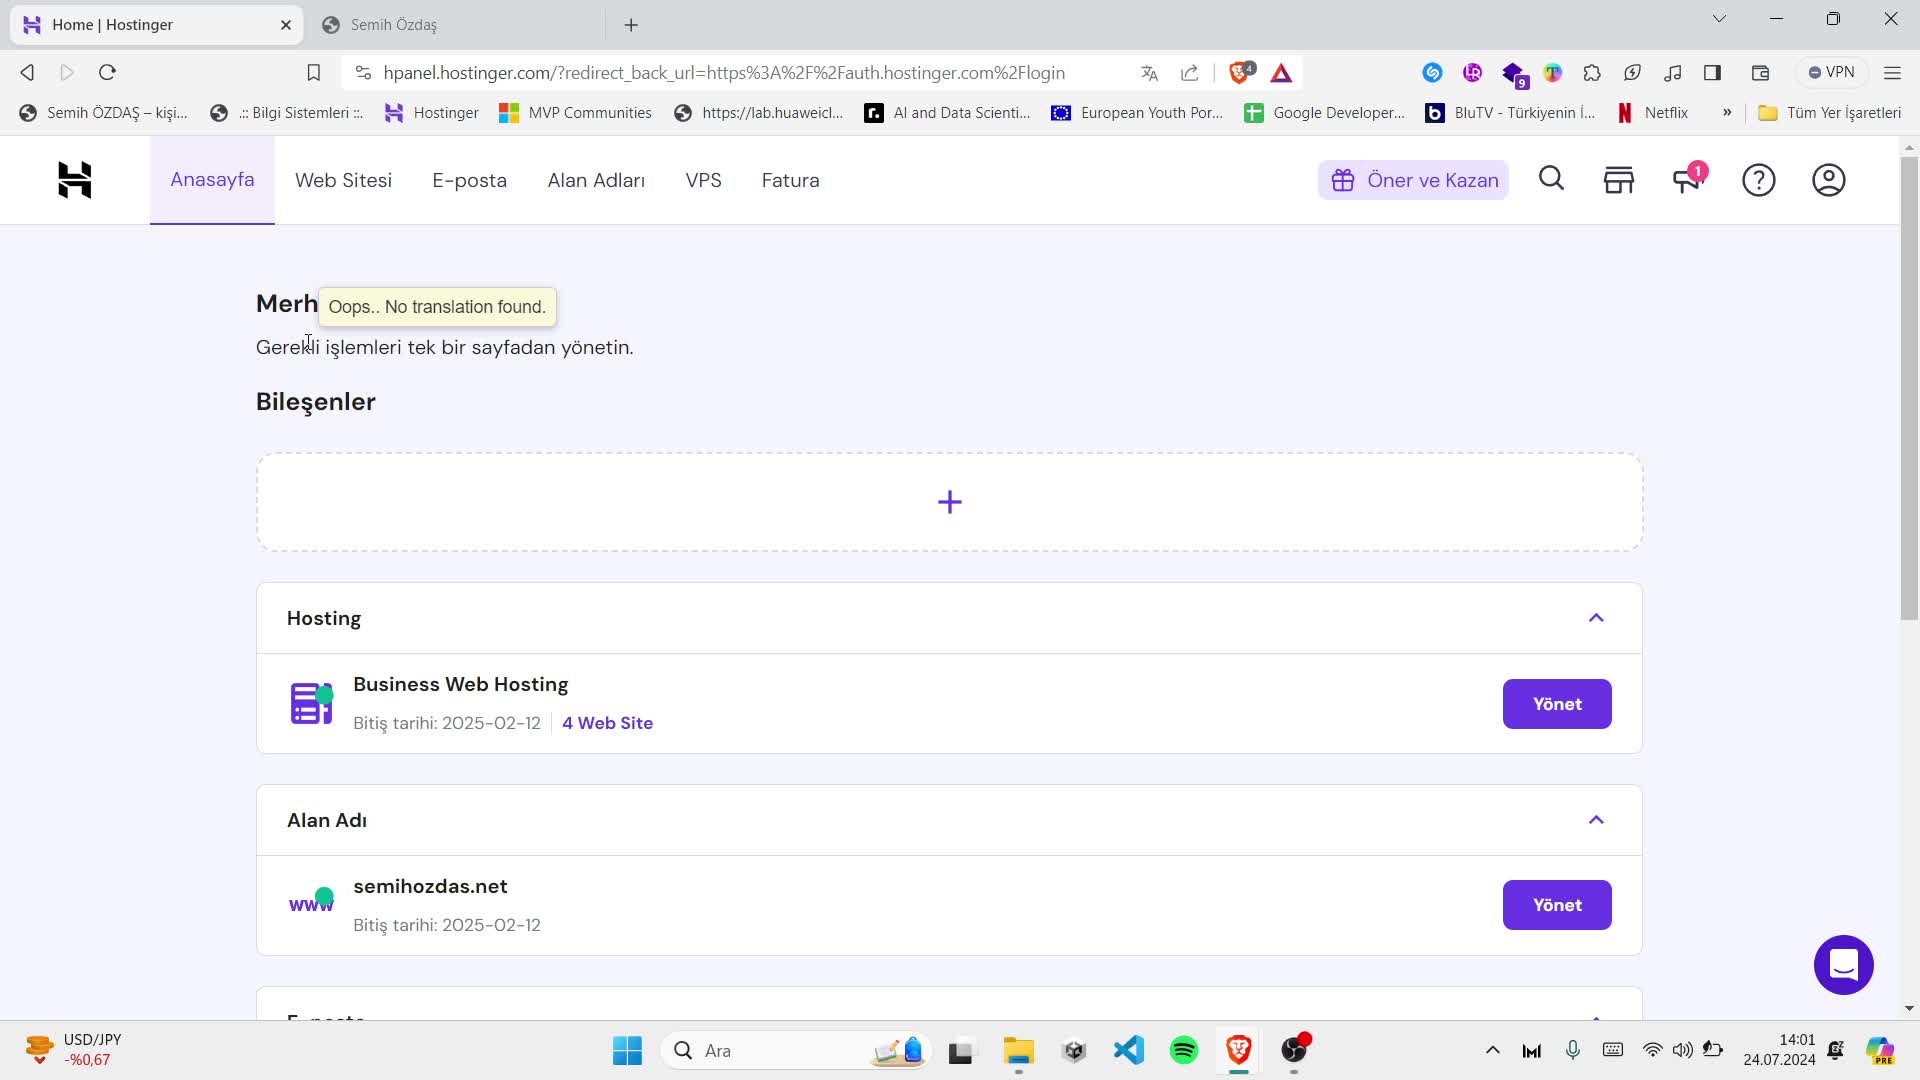Click the Business Web Hosting plan icon

pos(311,703)
